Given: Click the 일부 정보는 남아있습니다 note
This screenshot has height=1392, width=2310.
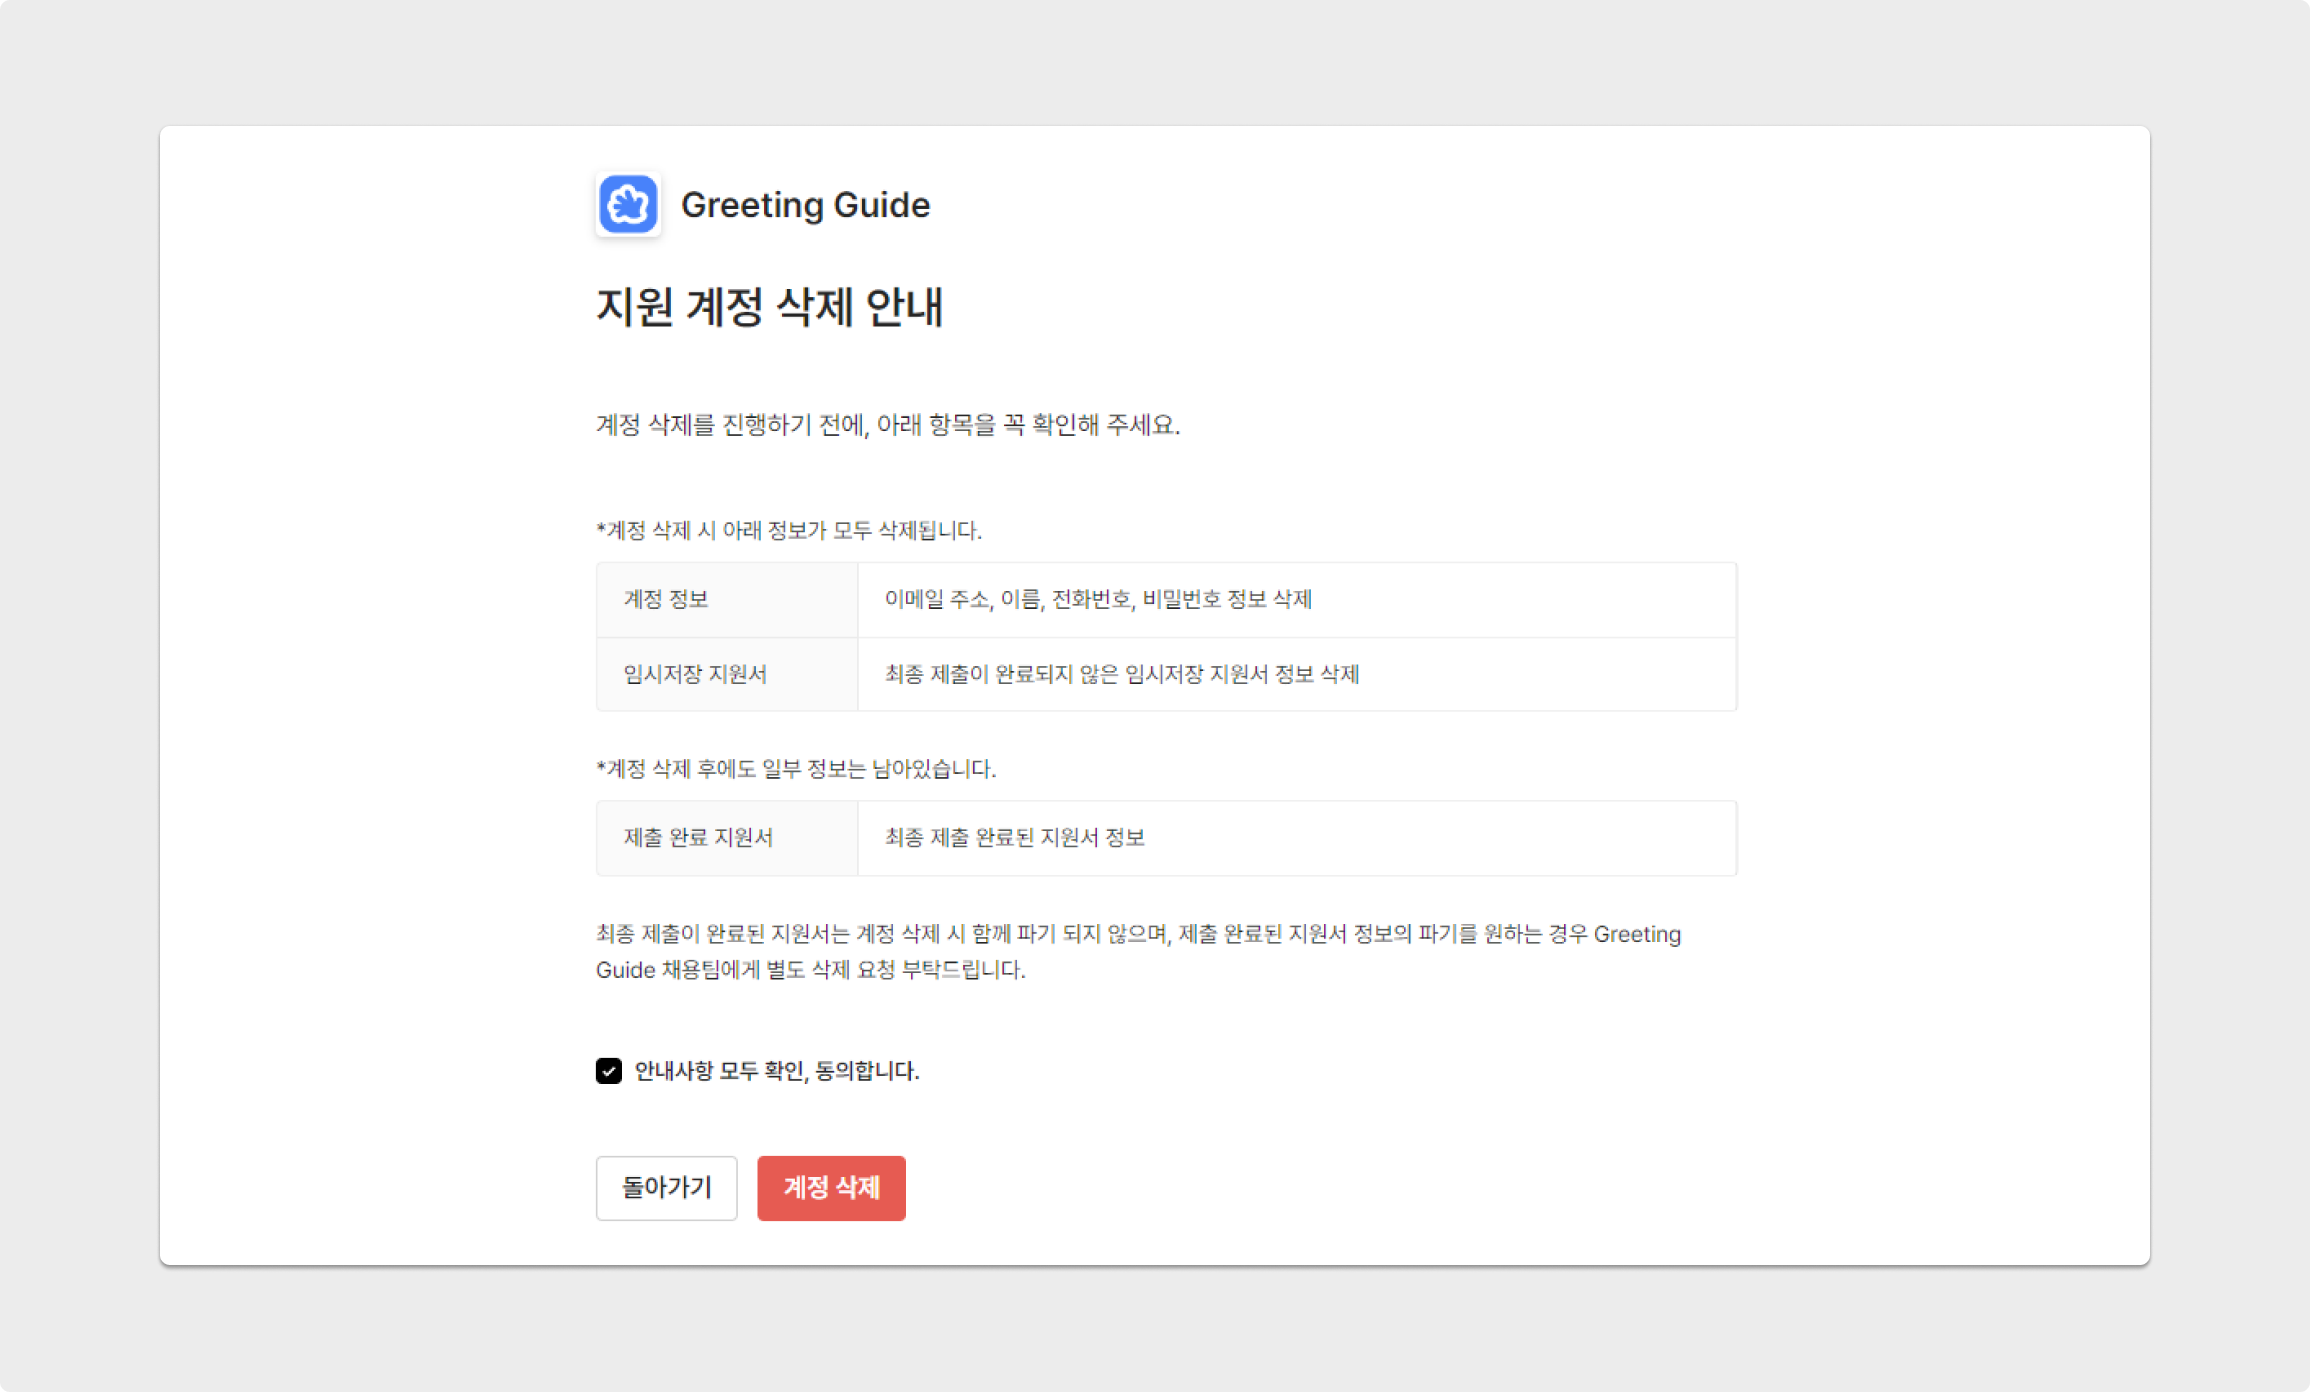Looking at the screenshot, I should tap(796, 769).
